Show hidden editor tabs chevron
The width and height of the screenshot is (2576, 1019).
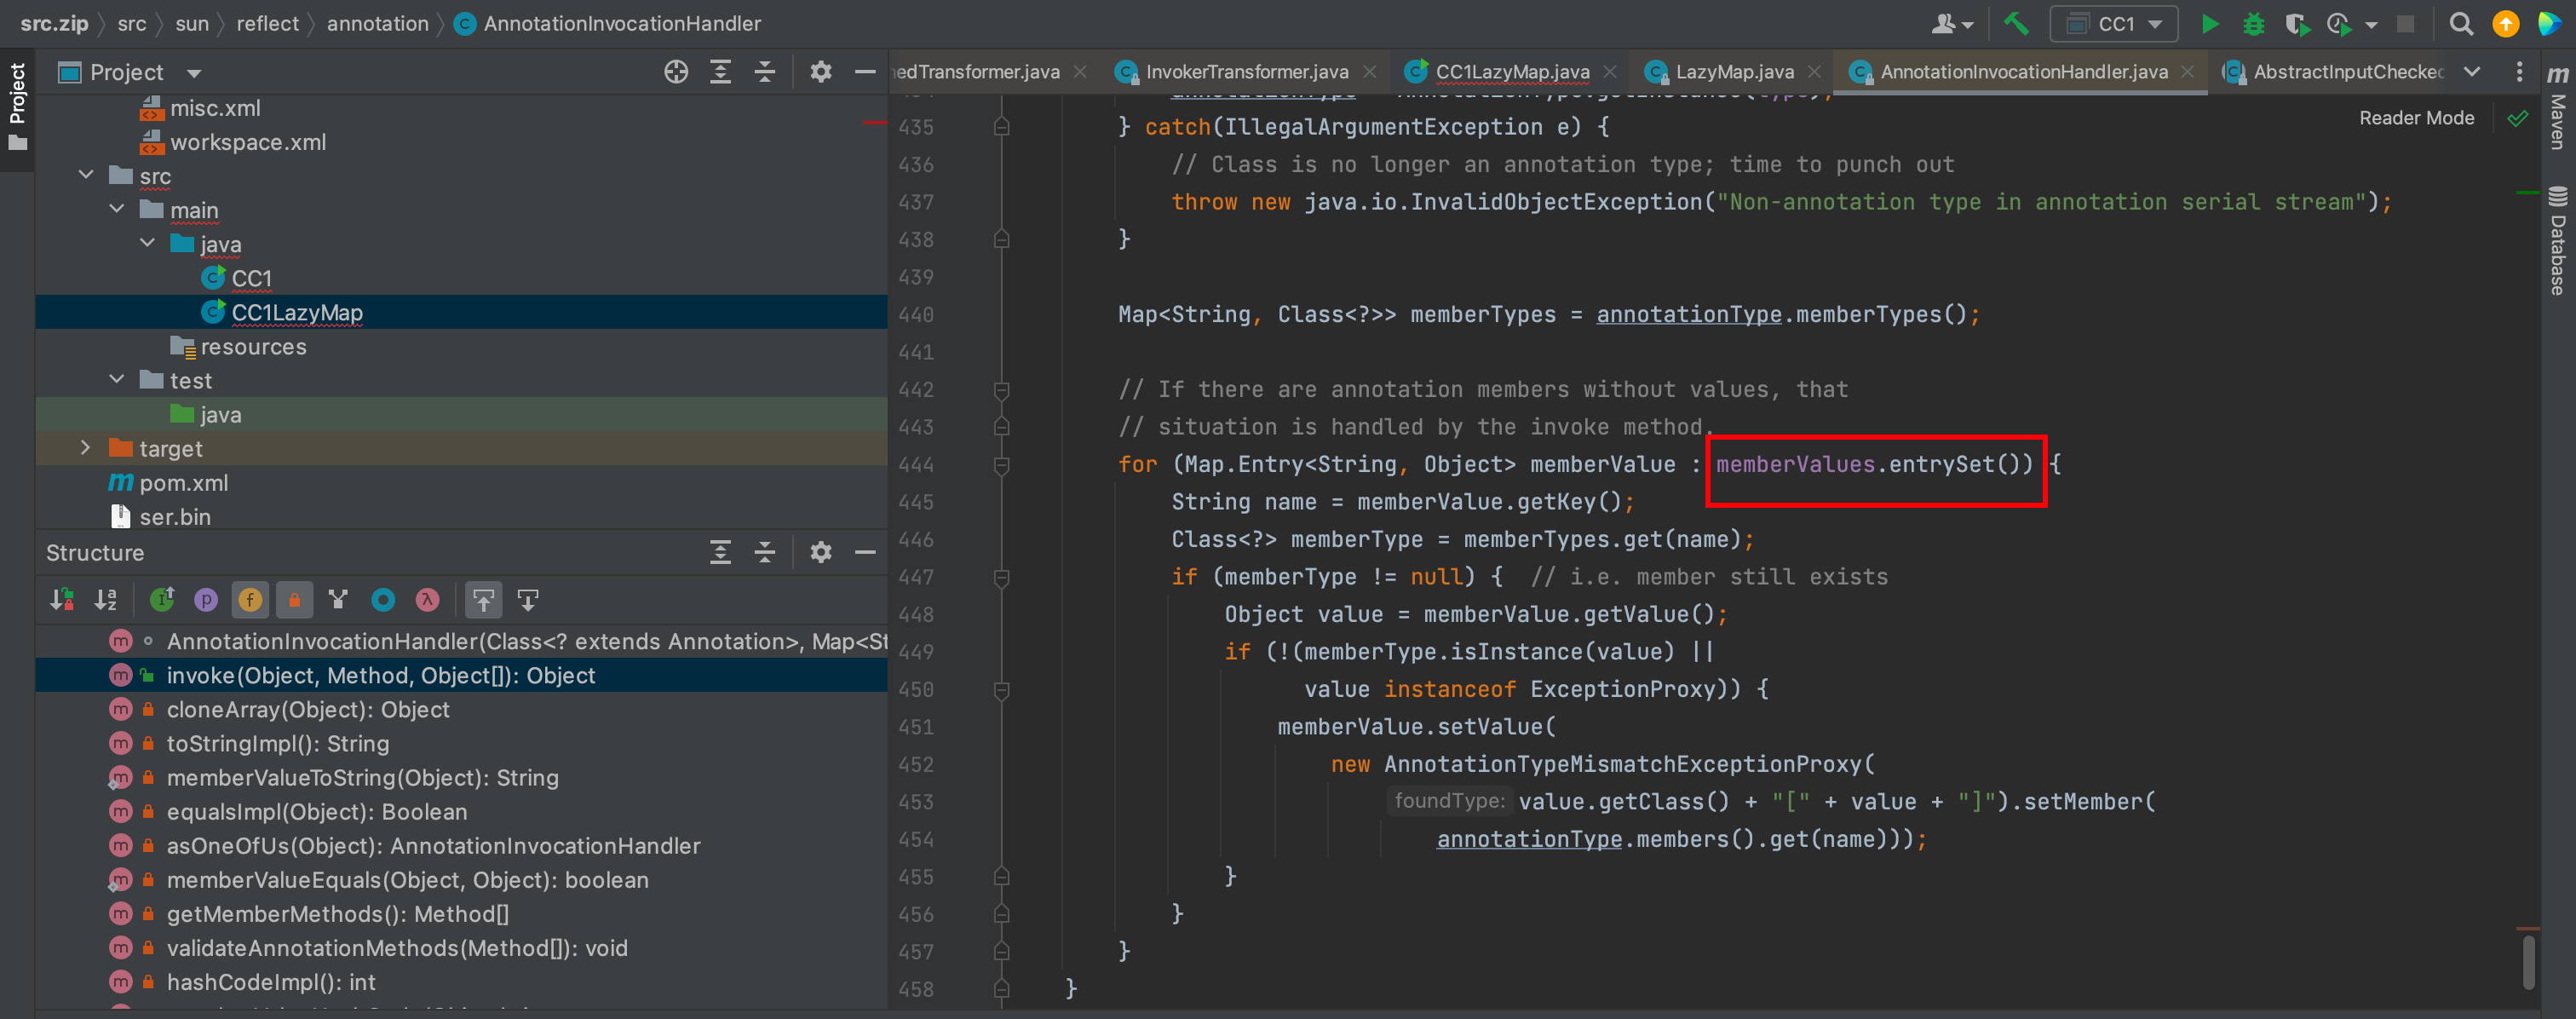[2472, 71]
